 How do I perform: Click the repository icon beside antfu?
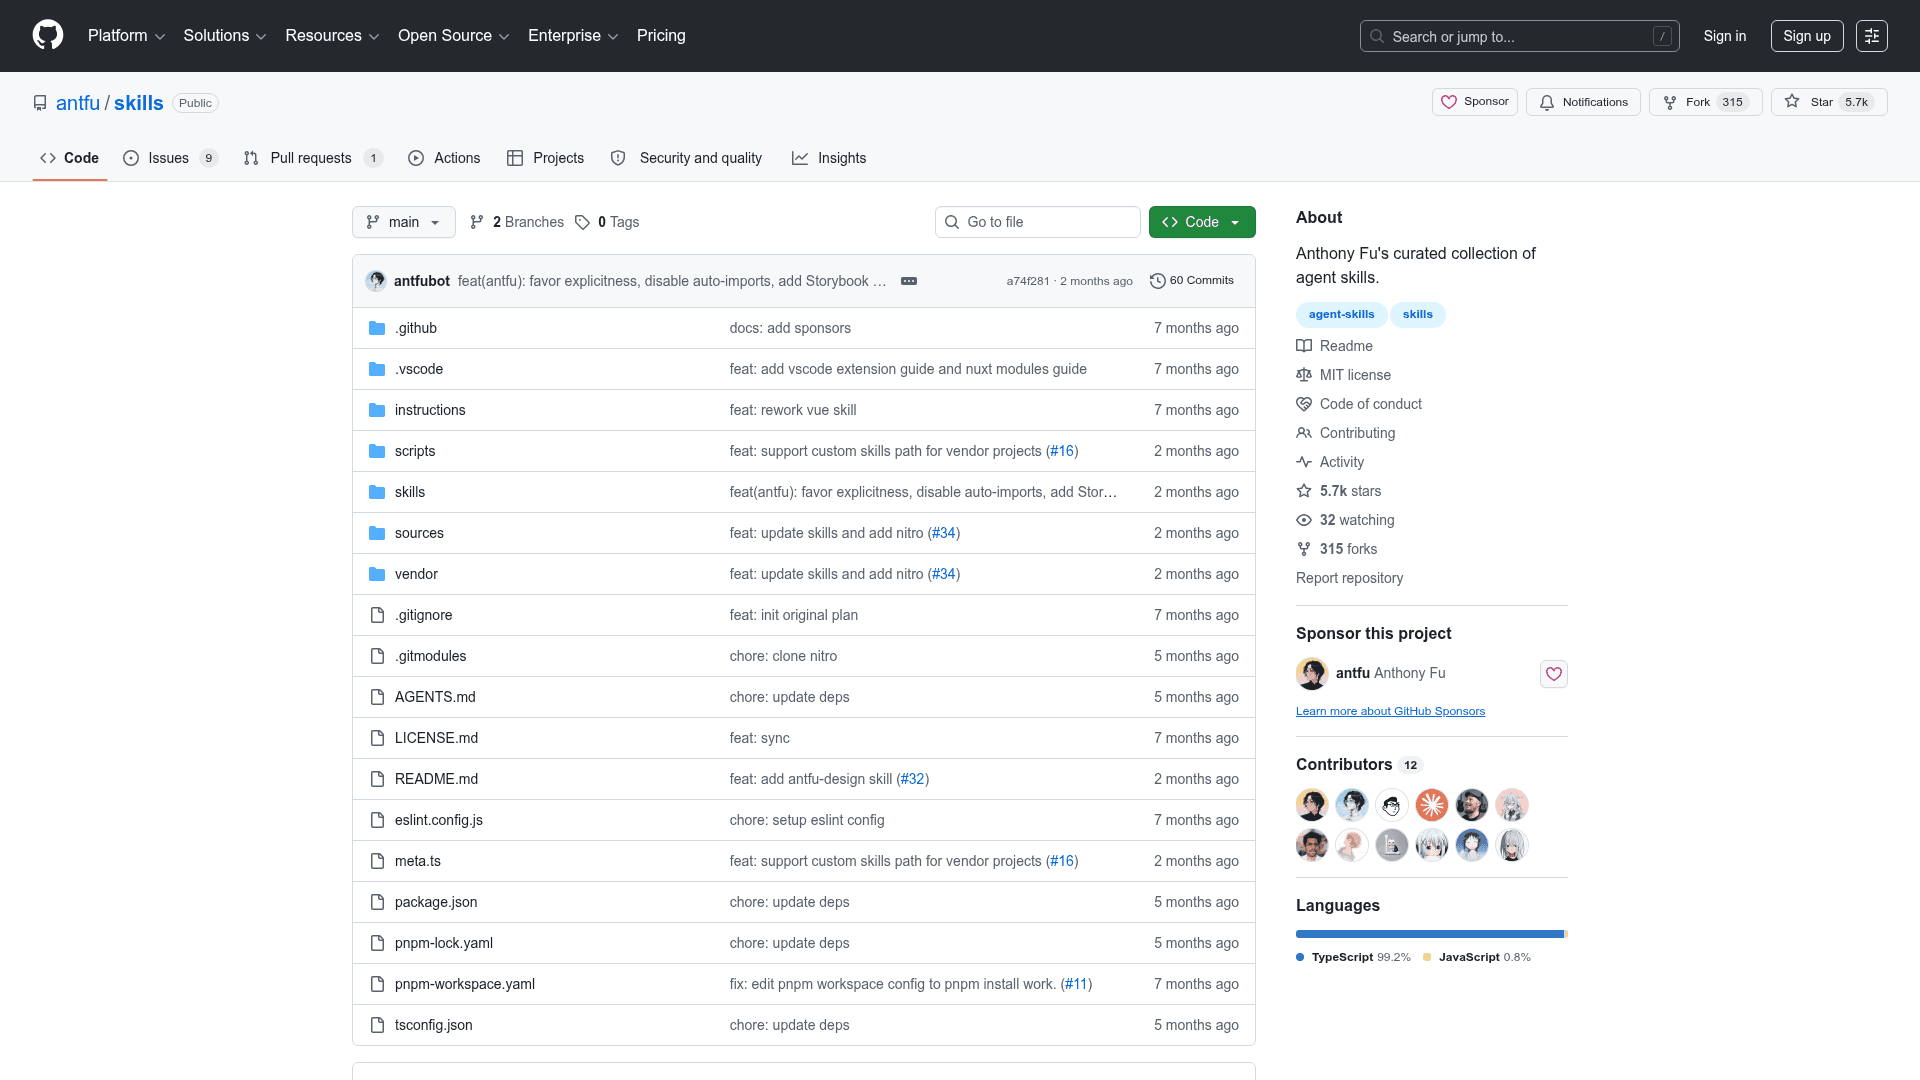pos(40,103)
